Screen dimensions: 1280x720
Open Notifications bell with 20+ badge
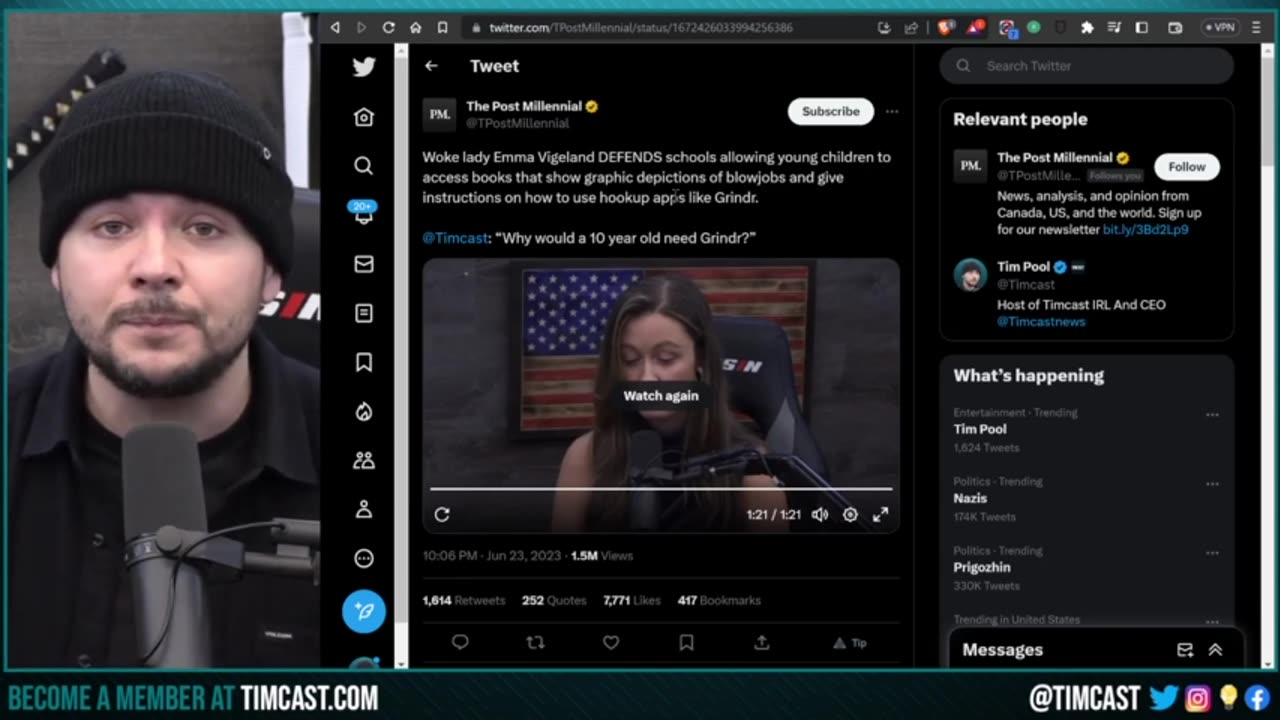tap(363, 213)
